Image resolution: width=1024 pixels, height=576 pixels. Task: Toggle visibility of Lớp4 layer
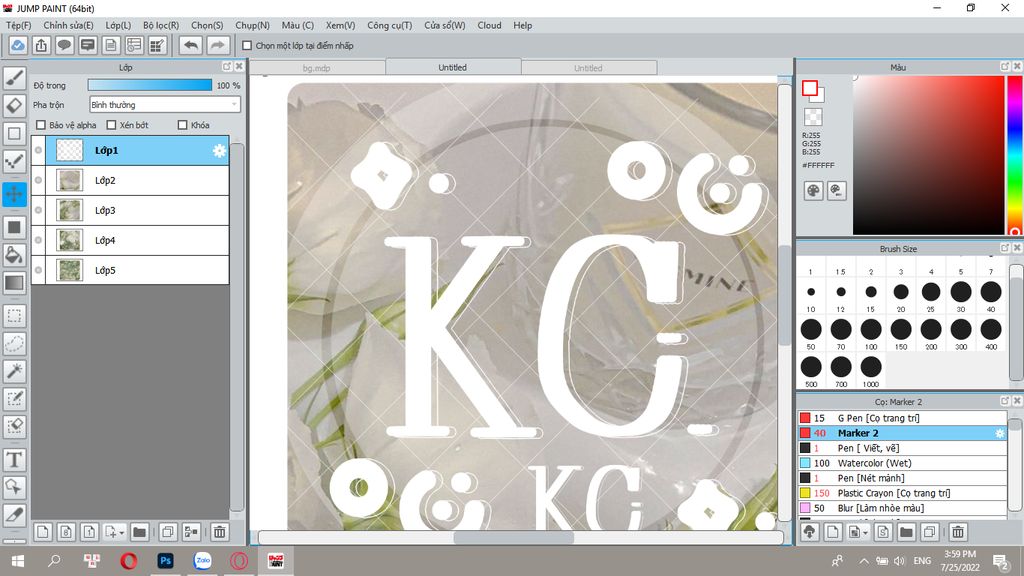click(39, 240)
